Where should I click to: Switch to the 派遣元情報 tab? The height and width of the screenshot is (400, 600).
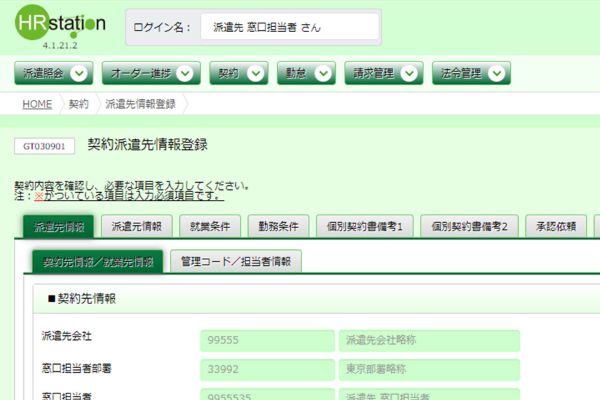pos(136,227)
